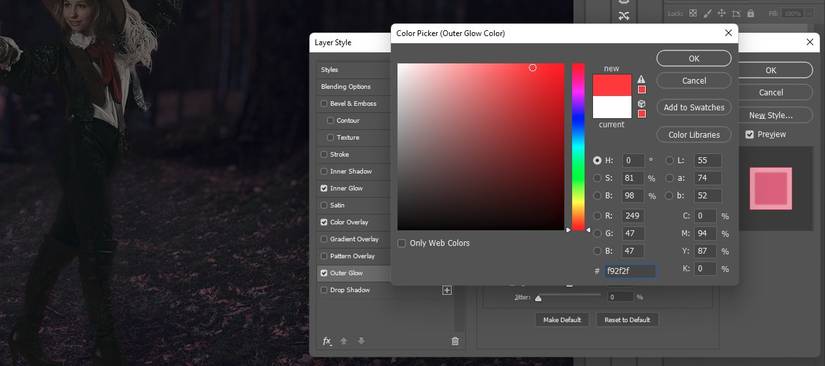The width and height of the screenshot is (825, 366).
Task: Click the not-web-safe cube icon
Action: (x=641, y=104)
